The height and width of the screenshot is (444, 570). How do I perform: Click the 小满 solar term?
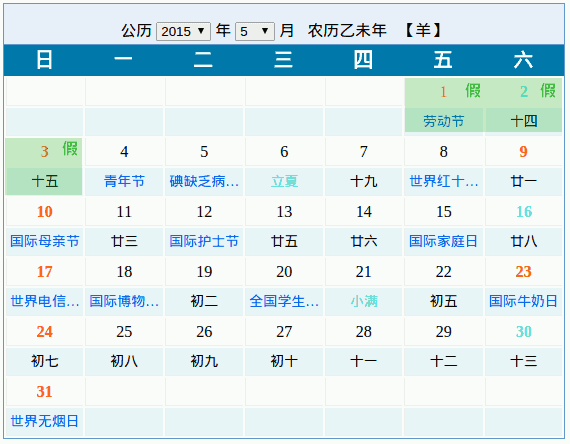[364, 301]
